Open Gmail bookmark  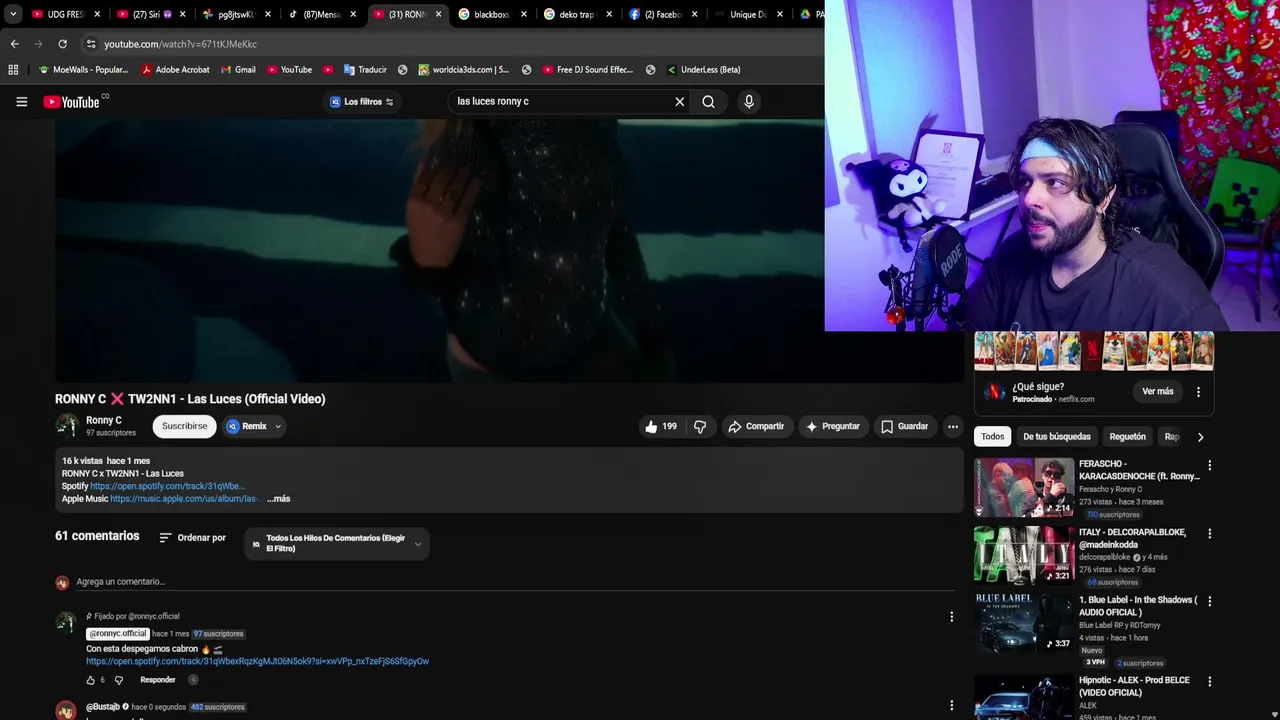pos(238,70)
